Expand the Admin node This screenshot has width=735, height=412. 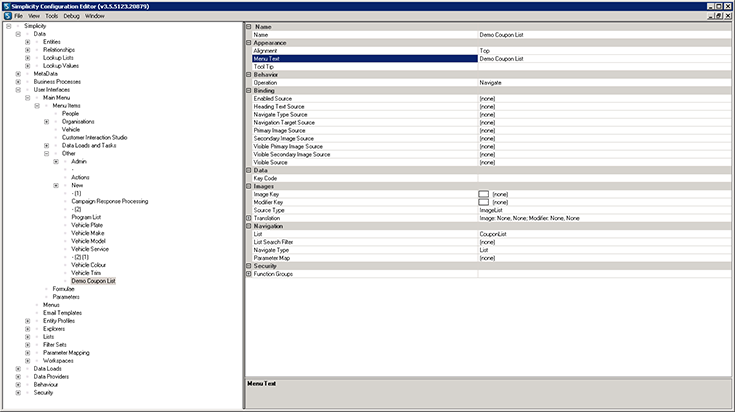[x=55, y=162]
